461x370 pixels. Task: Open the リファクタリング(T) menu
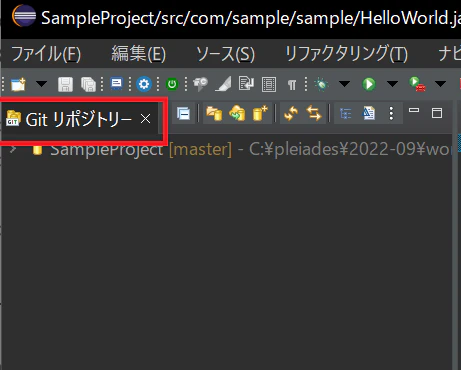346,54
